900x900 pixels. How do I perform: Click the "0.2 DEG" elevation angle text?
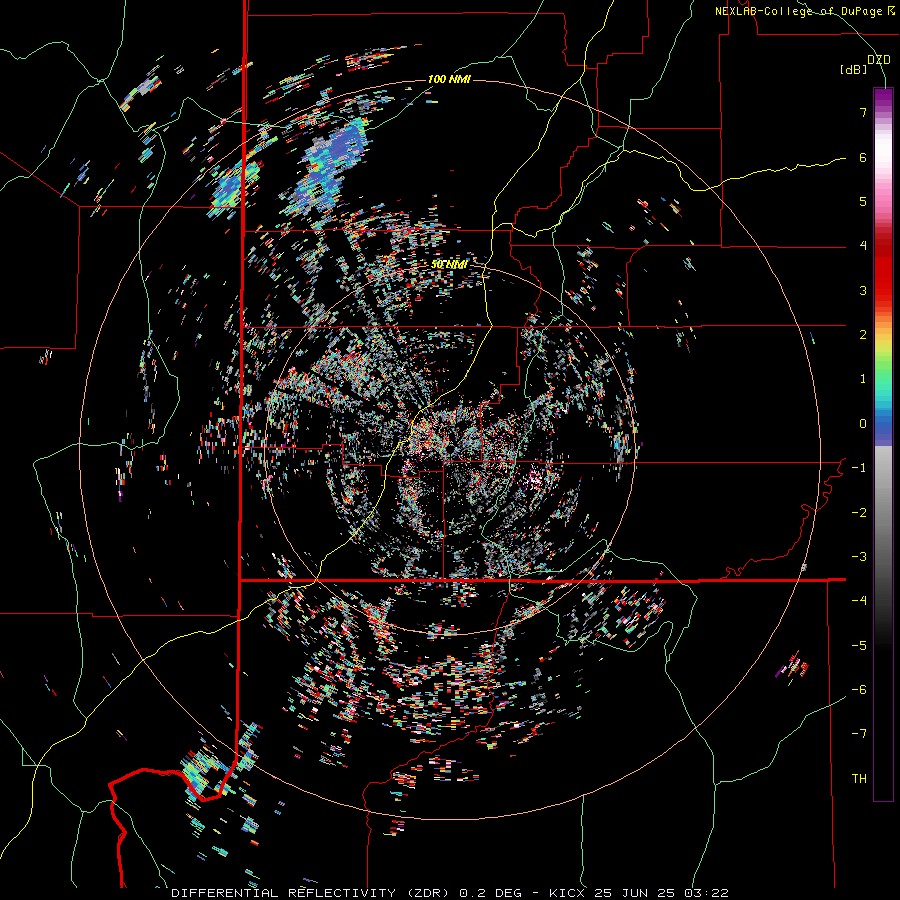coord(491,893)
